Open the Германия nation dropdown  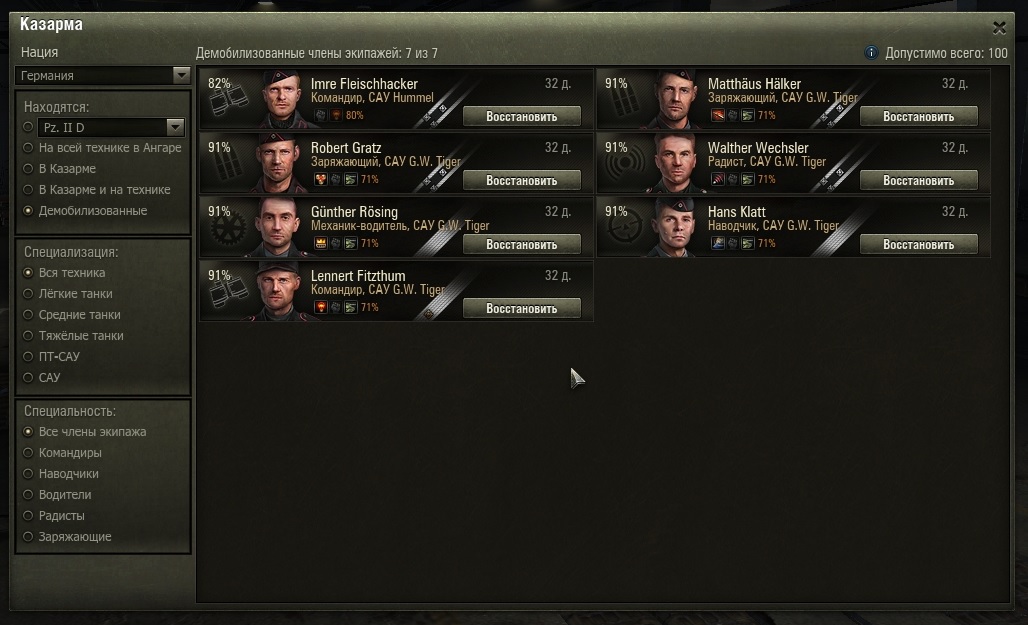[103, 75]
